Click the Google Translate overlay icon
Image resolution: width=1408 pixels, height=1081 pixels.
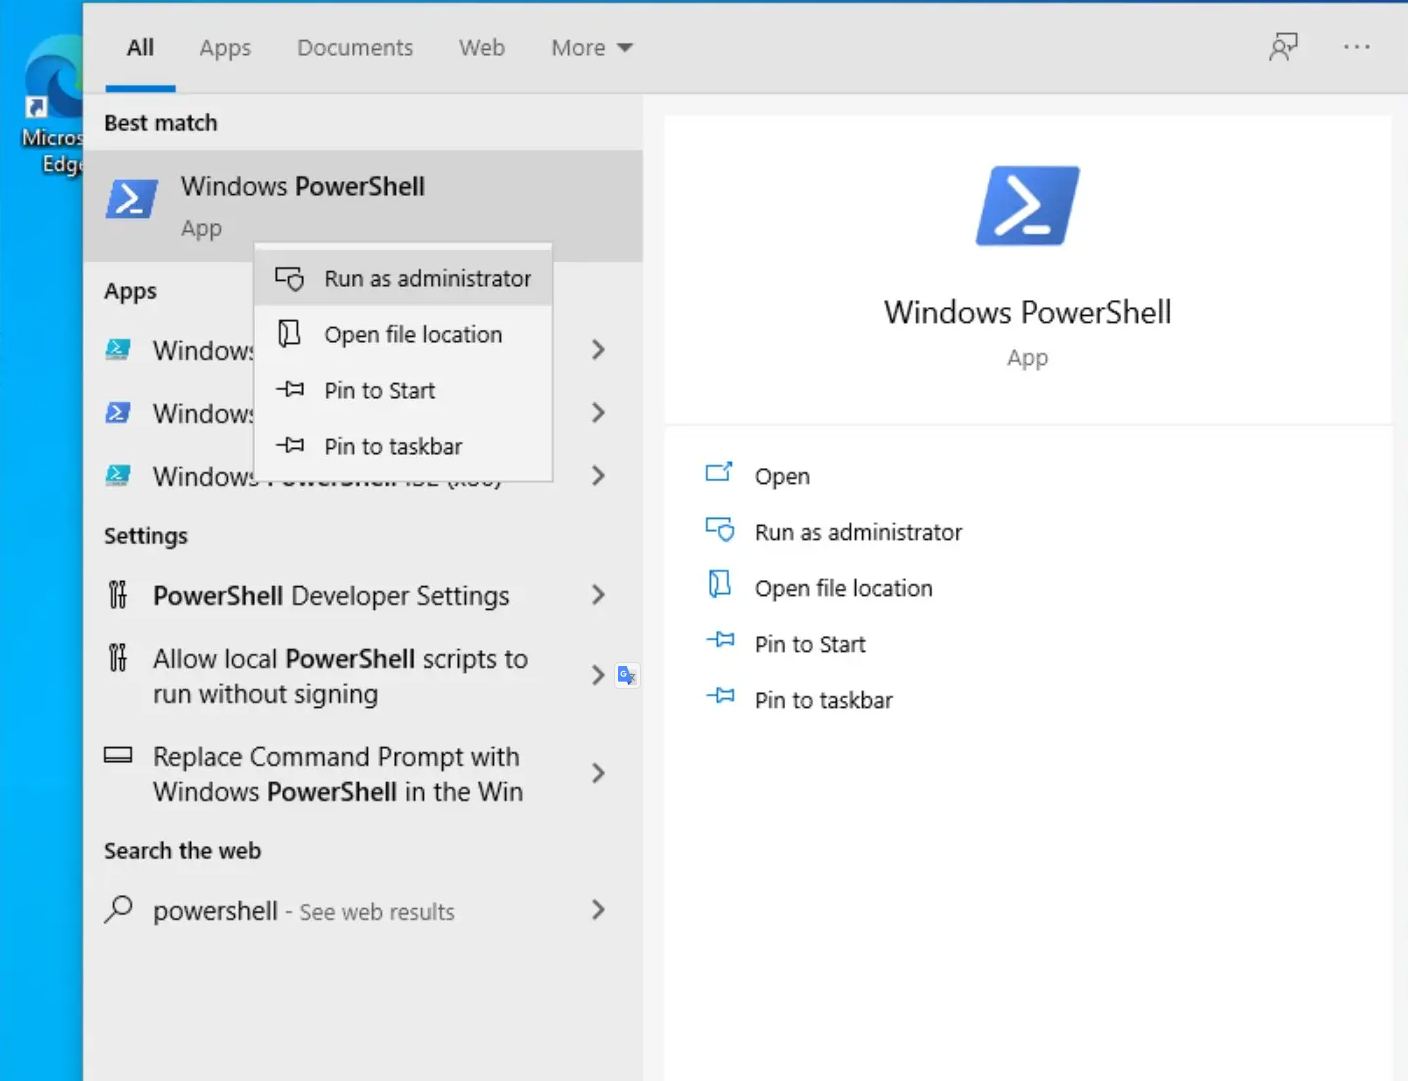coord(627,676)
